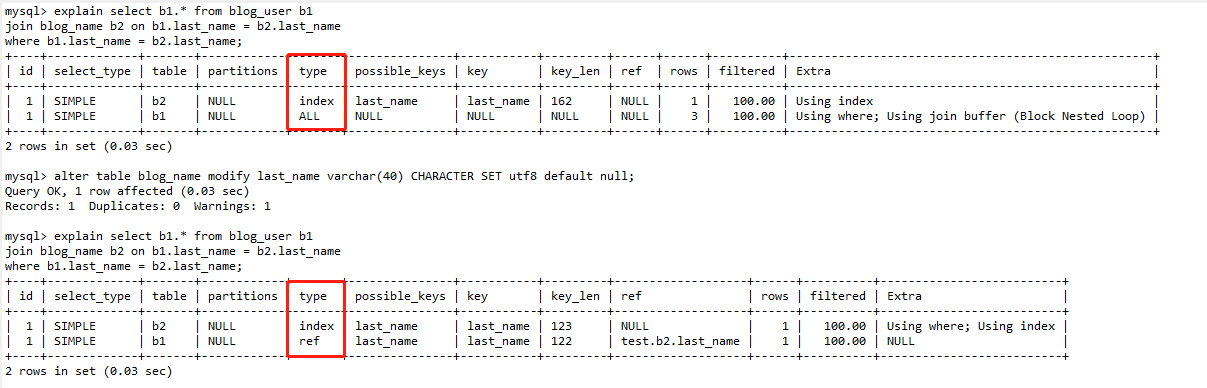Click key_len value 123

click(561, 326)
